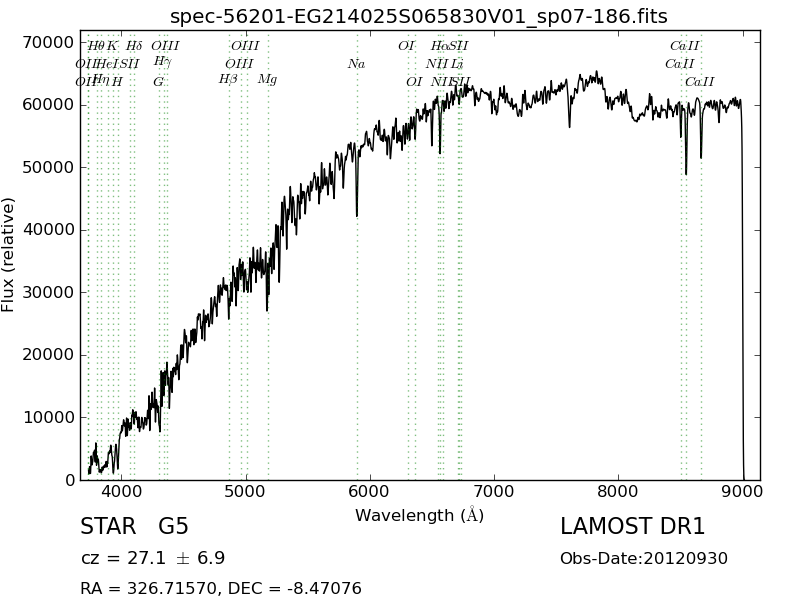Viewport: 800px width, 600px height.
Task: Click the y-axis tick label 40000
Action: pos(48,230)
